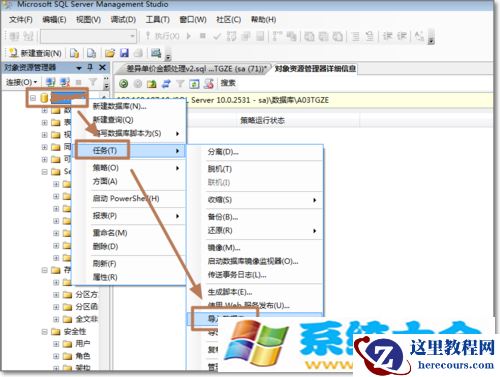Collapse the 安全性 tree node
The height and width of the screenshot is (377, 500).
click(x=44, y=332)
